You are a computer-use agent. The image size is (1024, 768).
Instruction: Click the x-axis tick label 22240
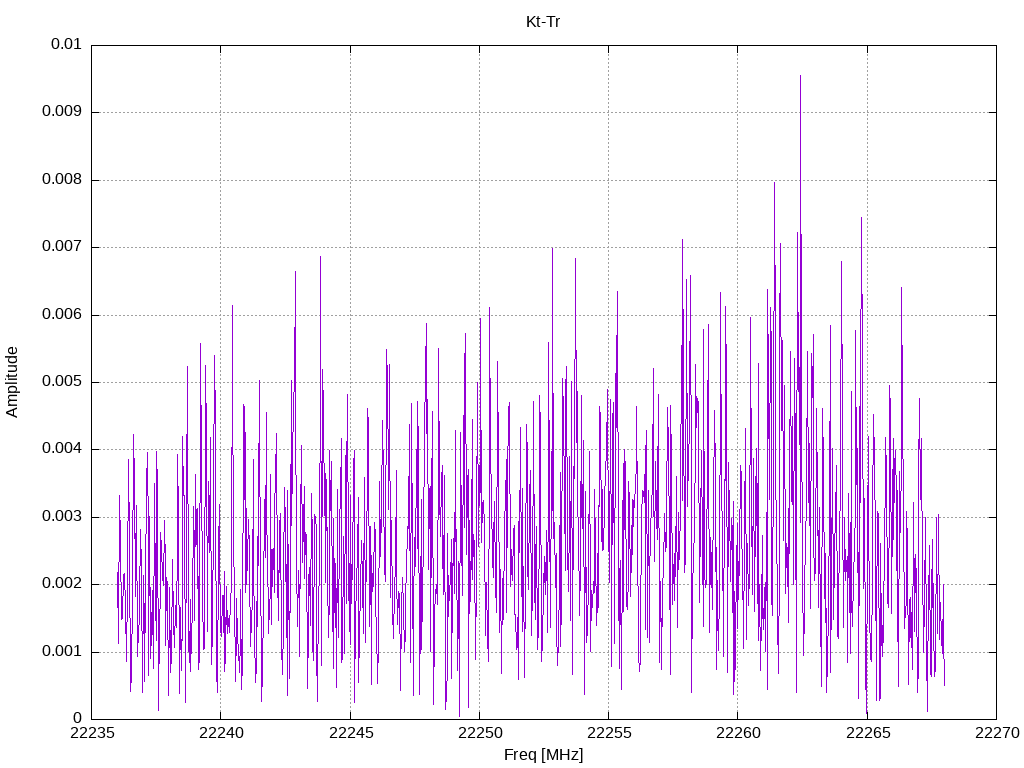coord(221,733)
